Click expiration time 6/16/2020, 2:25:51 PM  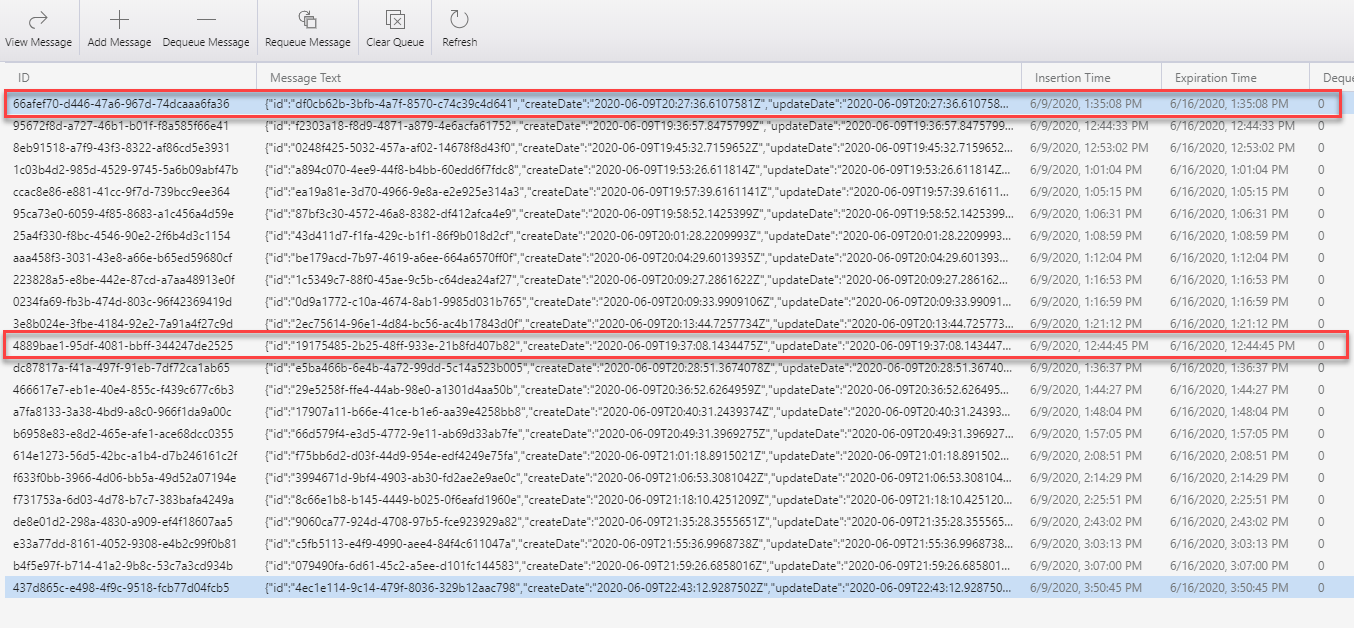tap(1229, 500)
